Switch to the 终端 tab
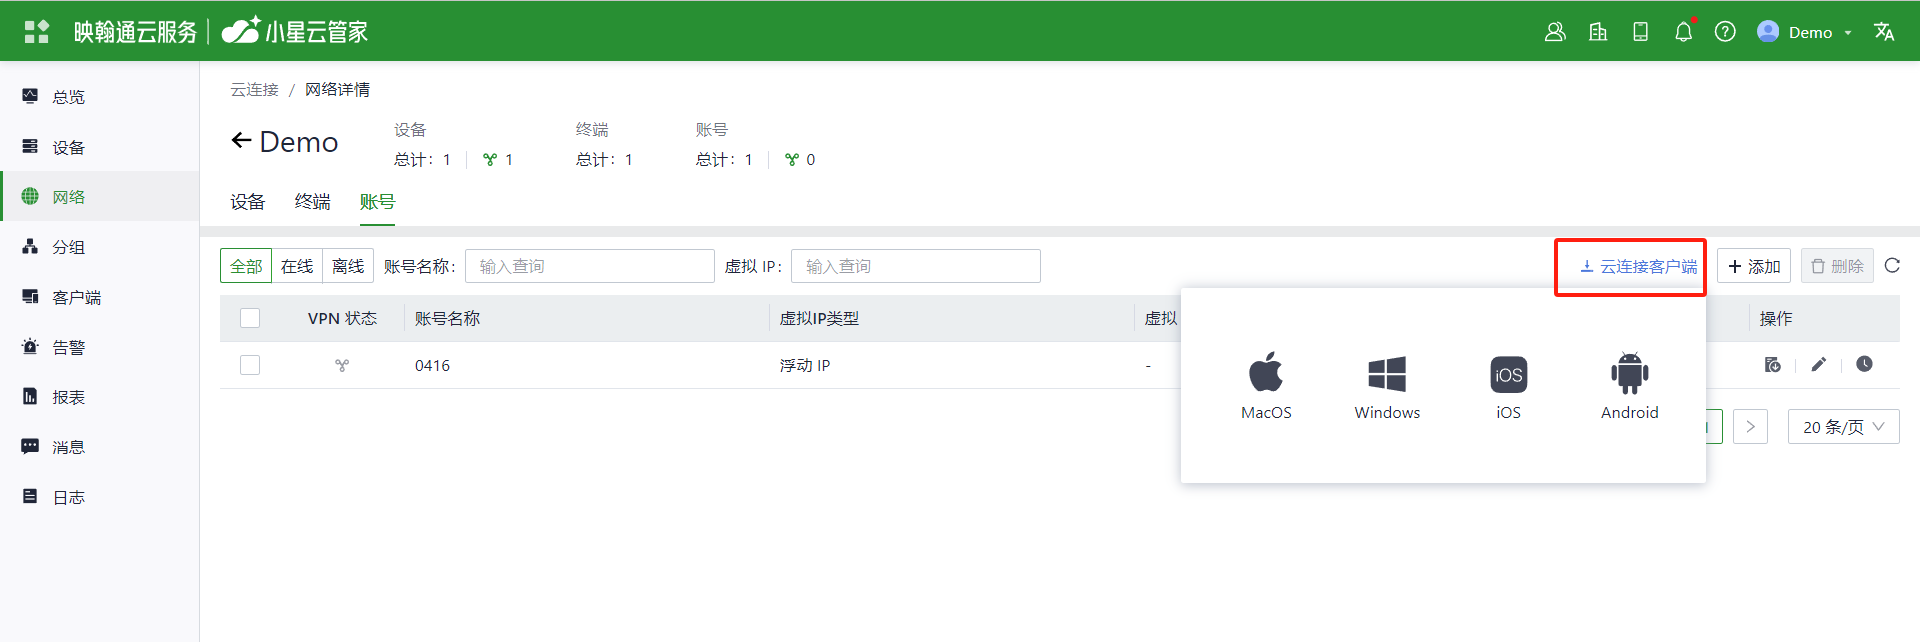This screenshot has width=1920, height=642. click(313, 202)
